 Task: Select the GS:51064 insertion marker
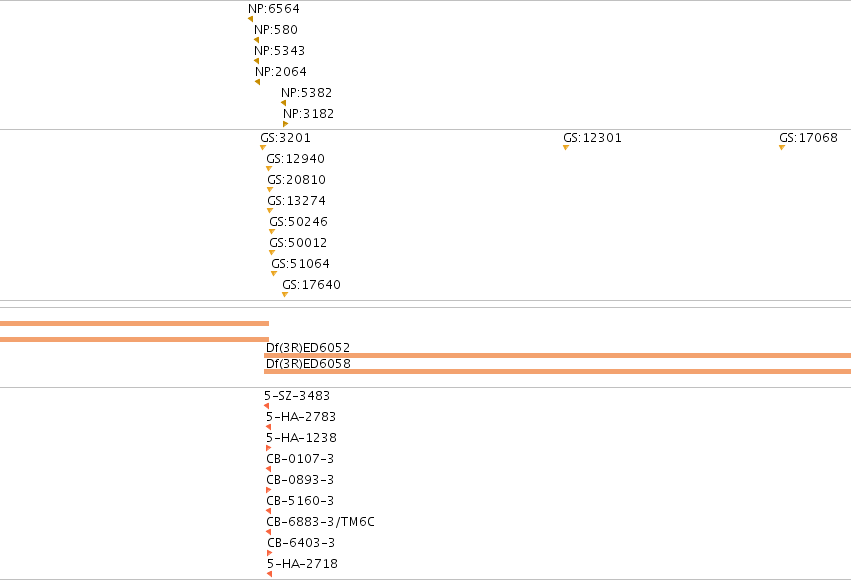(x=274, y=273)
